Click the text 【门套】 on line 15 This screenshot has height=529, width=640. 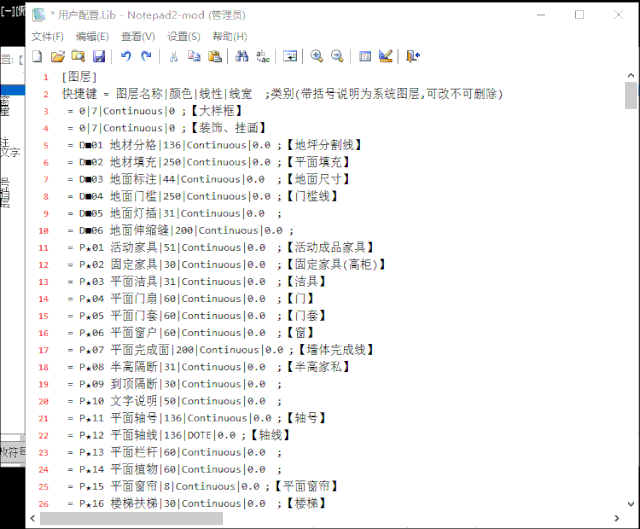306,316
